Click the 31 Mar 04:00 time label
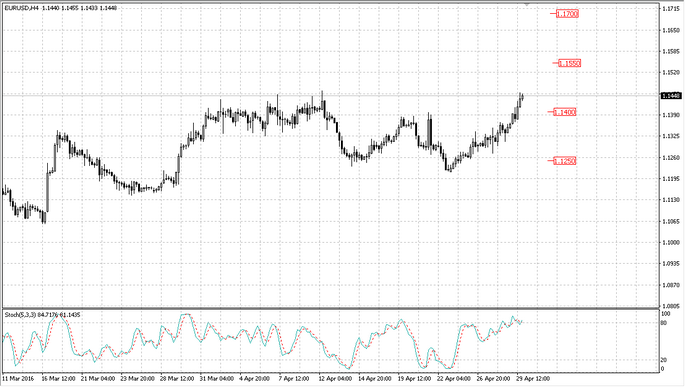 (x=217, y=379)
